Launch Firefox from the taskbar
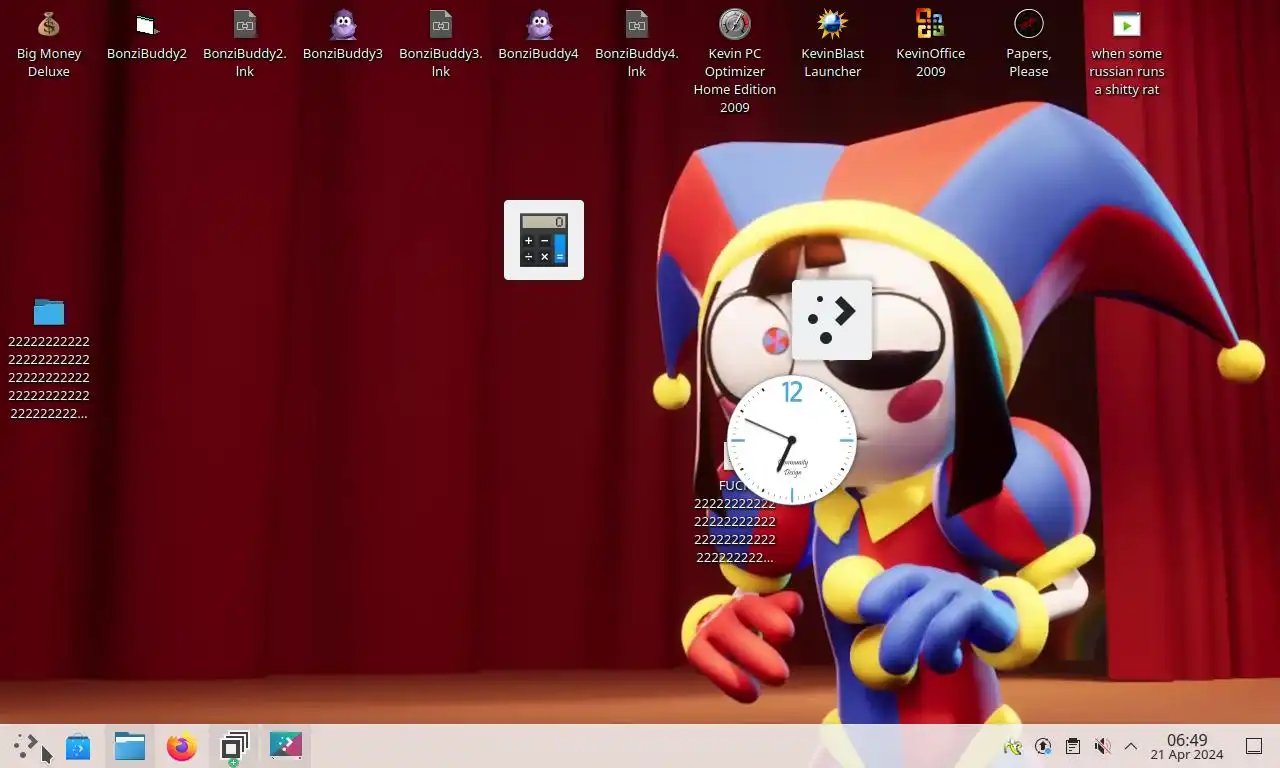The image size is (1280, 768). point(182,746)
